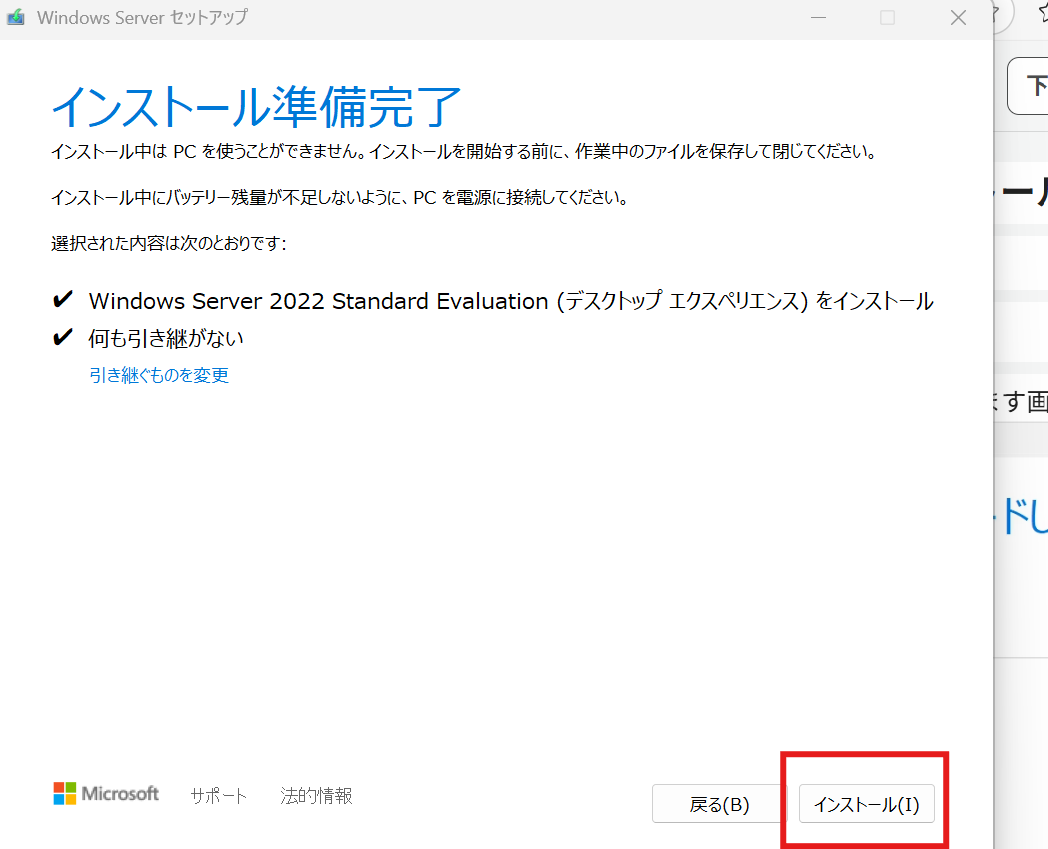1048x849 pixels.
Task: Close the Windows Server setup window
Action: [958, 18]
